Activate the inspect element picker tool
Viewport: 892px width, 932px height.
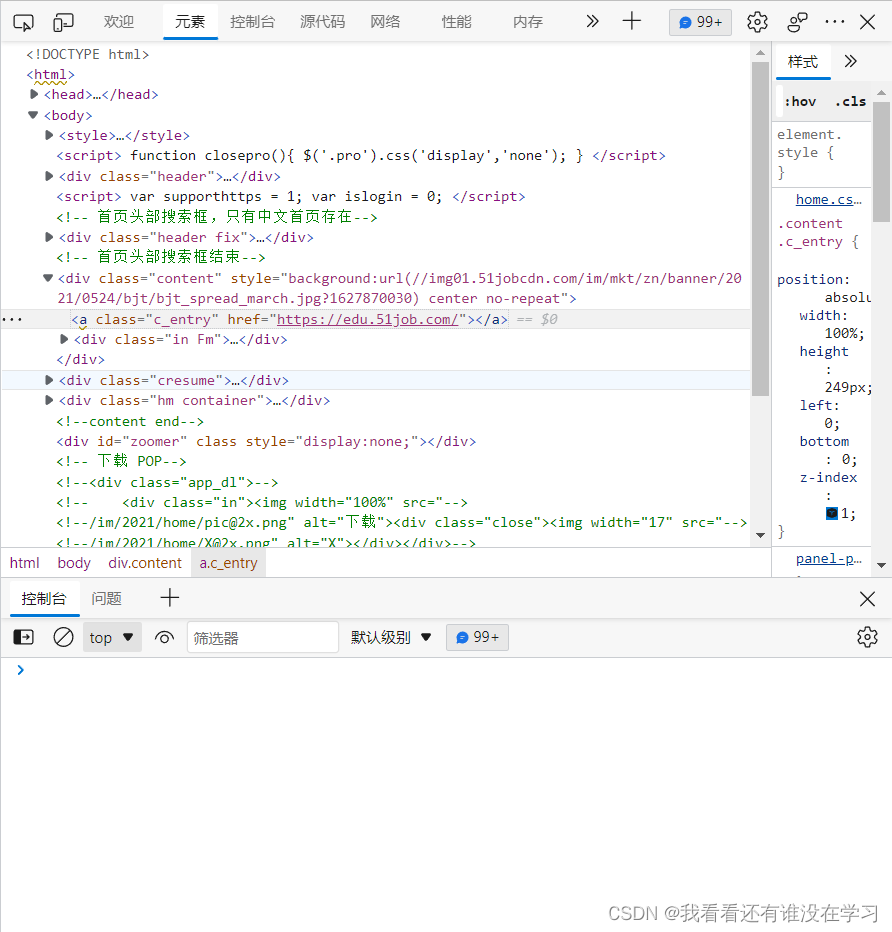point(23,22)
